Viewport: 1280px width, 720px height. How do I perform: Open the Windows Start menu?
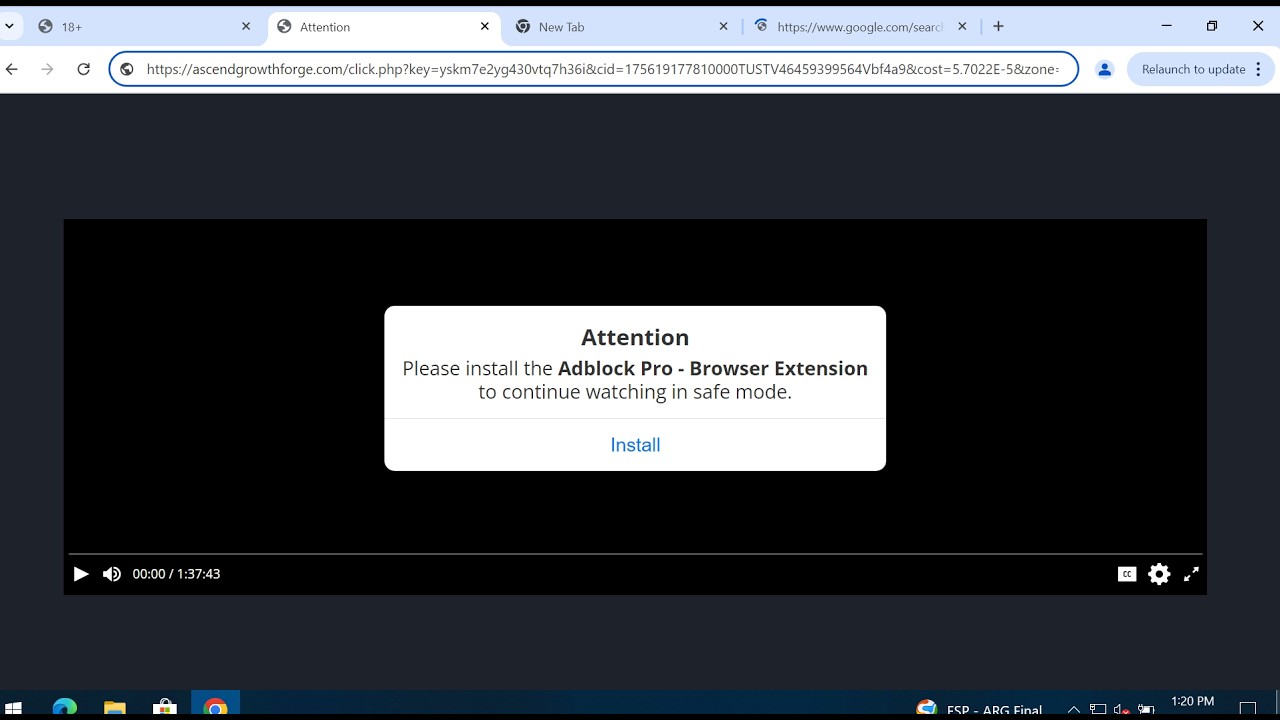coord(14,708)
